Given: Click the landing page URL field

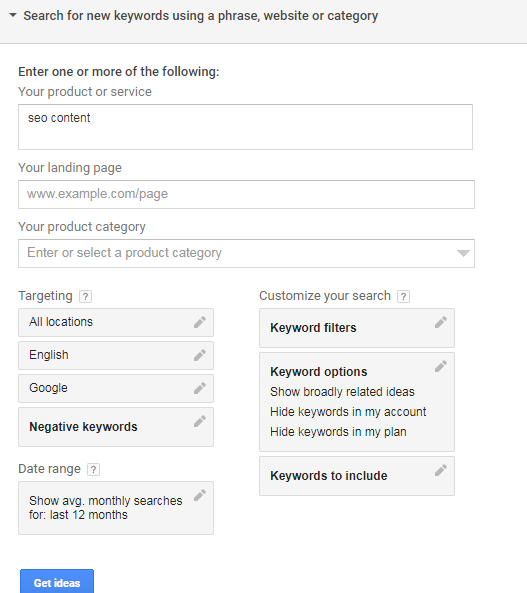Looking at the screenshot, I should coord(246,194).
